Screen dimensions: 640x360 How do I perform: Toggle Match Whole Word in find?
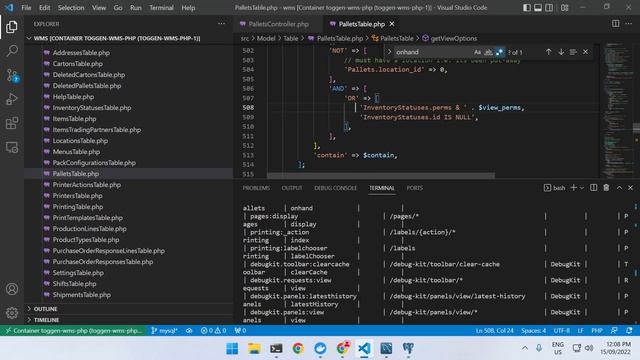click(x=488, y=52)
